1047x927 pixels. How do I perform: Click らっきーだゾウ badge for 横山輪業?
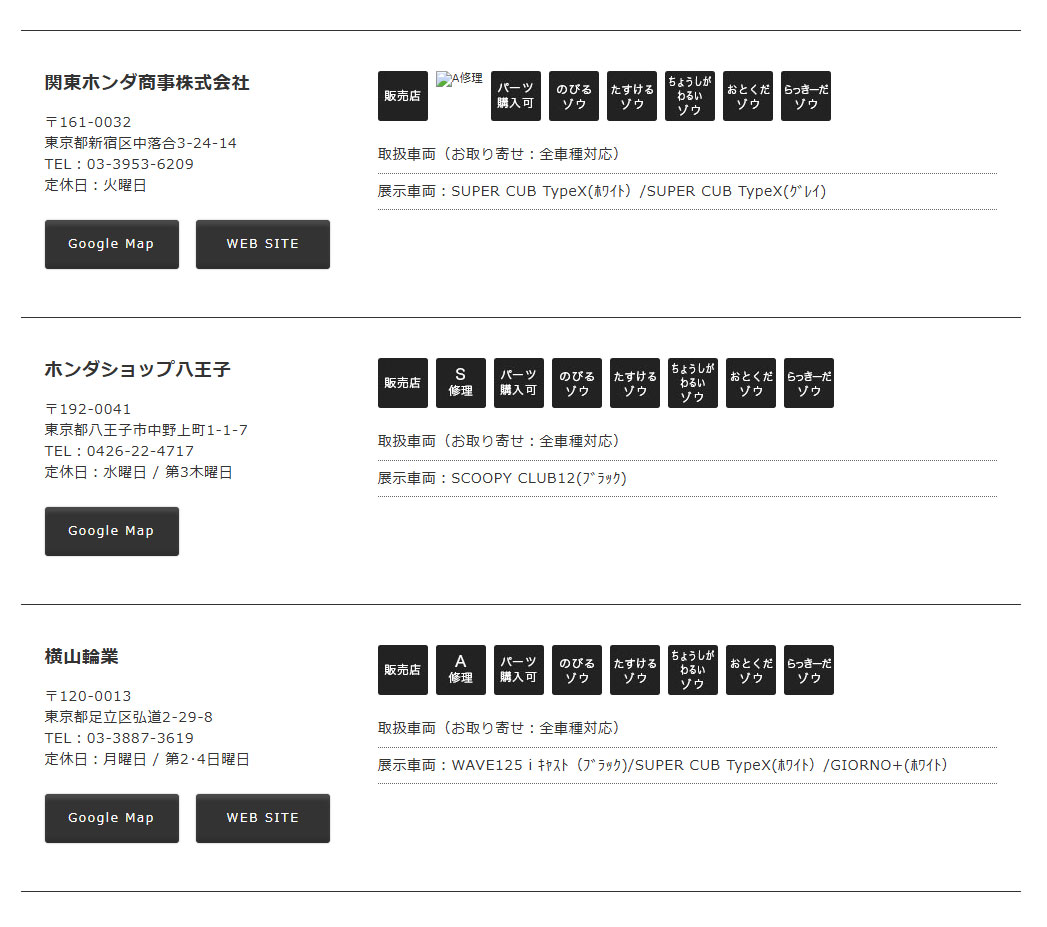(x=809, y=670)
